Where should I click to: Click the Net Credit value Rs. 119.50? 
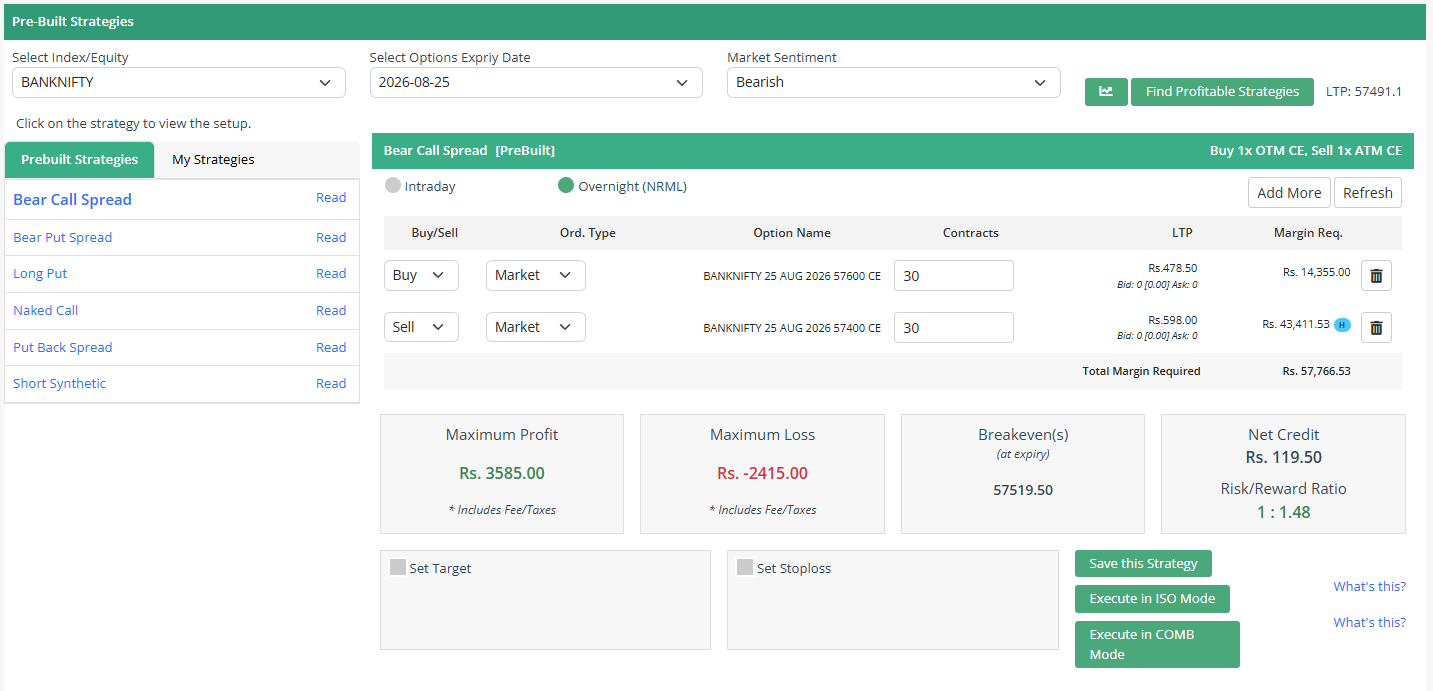[1284, 457]
